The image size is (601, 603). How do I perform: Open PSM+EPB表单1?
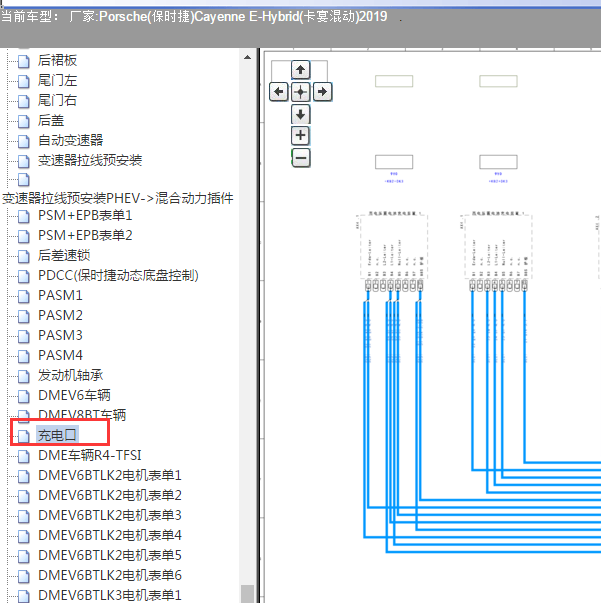point(85,215)
